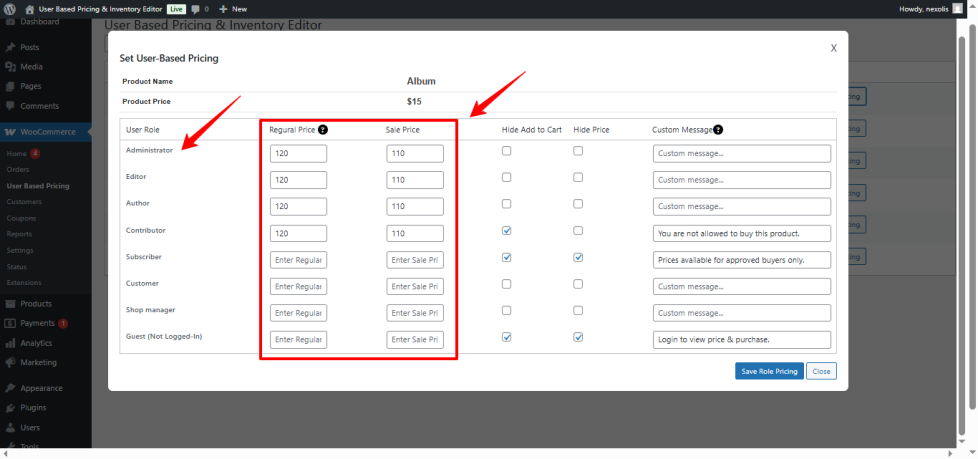Check Hide Add to Cart for Customer
Viewport: 978px width, 459px height.
coord(506,284)
